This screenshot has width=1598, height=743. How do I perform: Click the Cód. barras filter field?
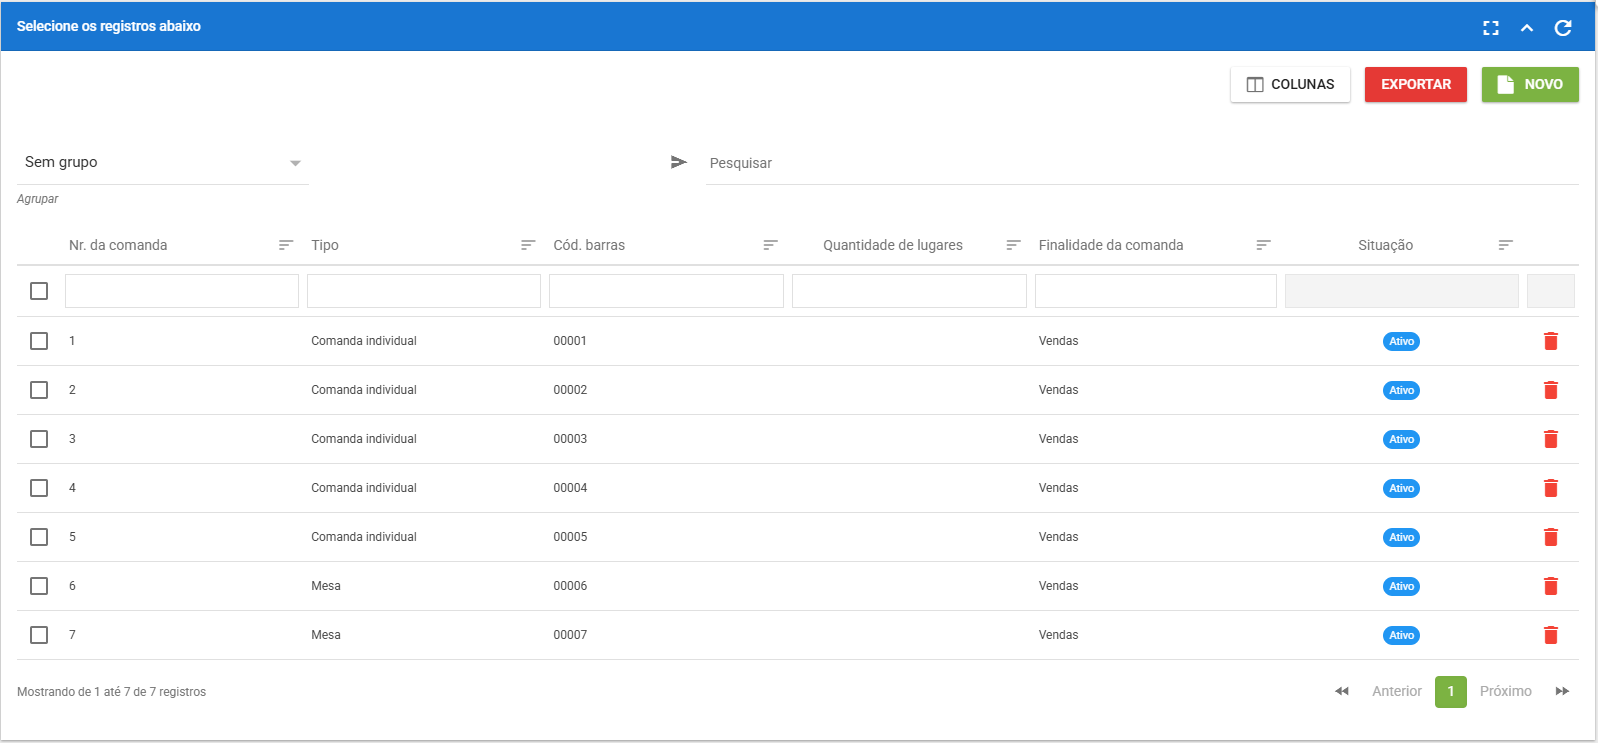[666, 291]
